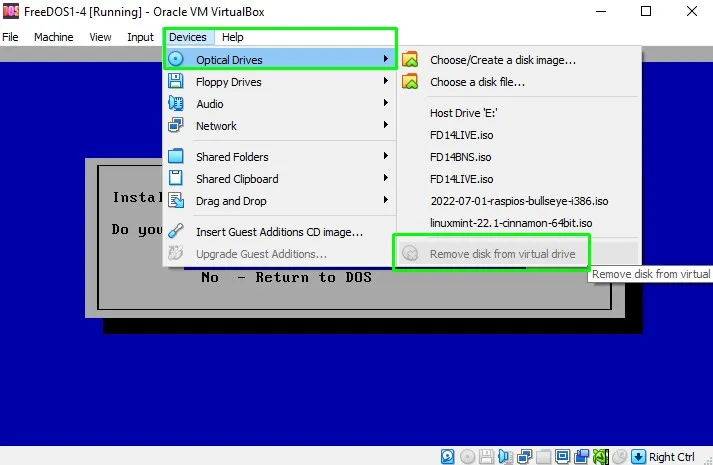Click the Remove disk from virtual drive icon
This screenshot has width=713, height=465.
[410, 253]
